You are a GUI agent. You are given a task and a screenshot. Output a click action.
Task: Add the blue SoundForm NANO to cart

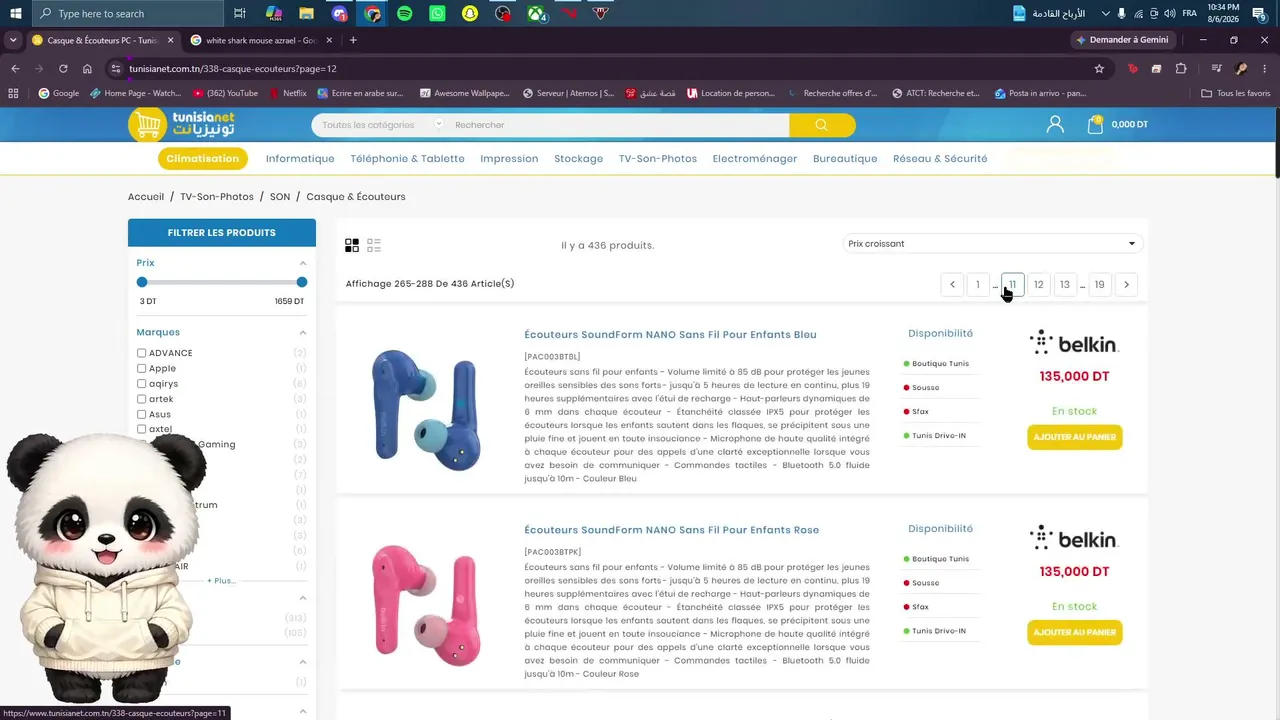1075,437
